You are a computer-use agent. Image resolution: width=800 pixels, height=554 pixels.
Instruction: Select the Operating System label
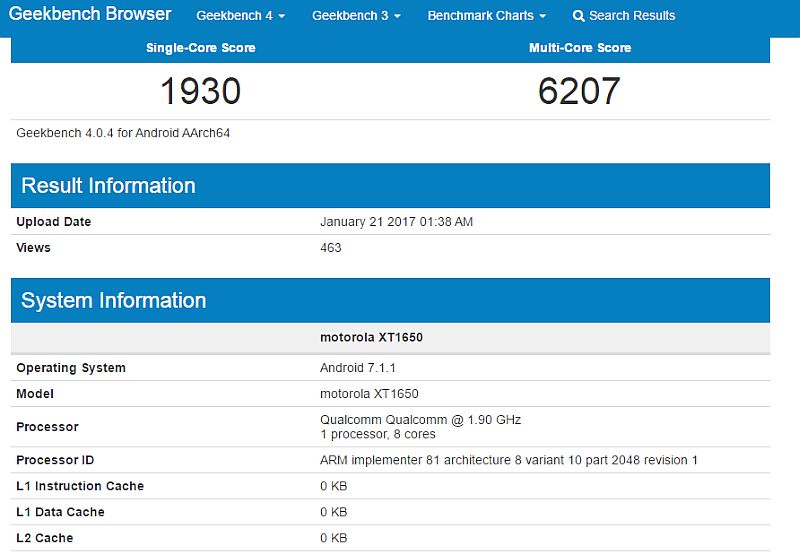pos(71,368)
